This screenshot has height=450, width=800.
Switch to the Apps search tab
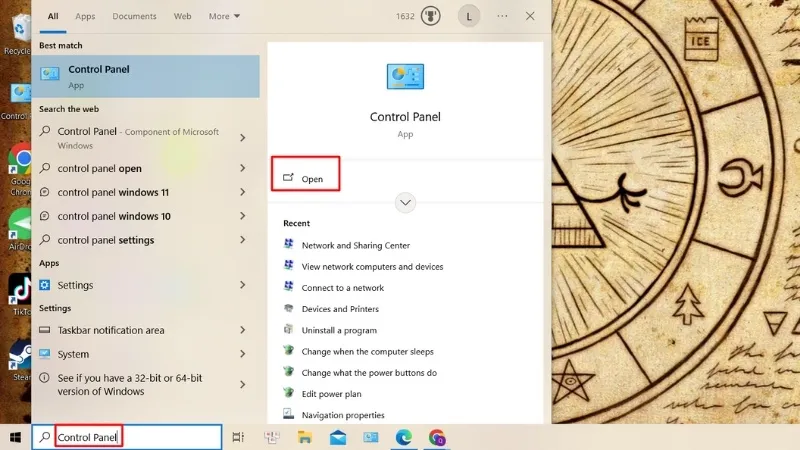tap(85, 16)
